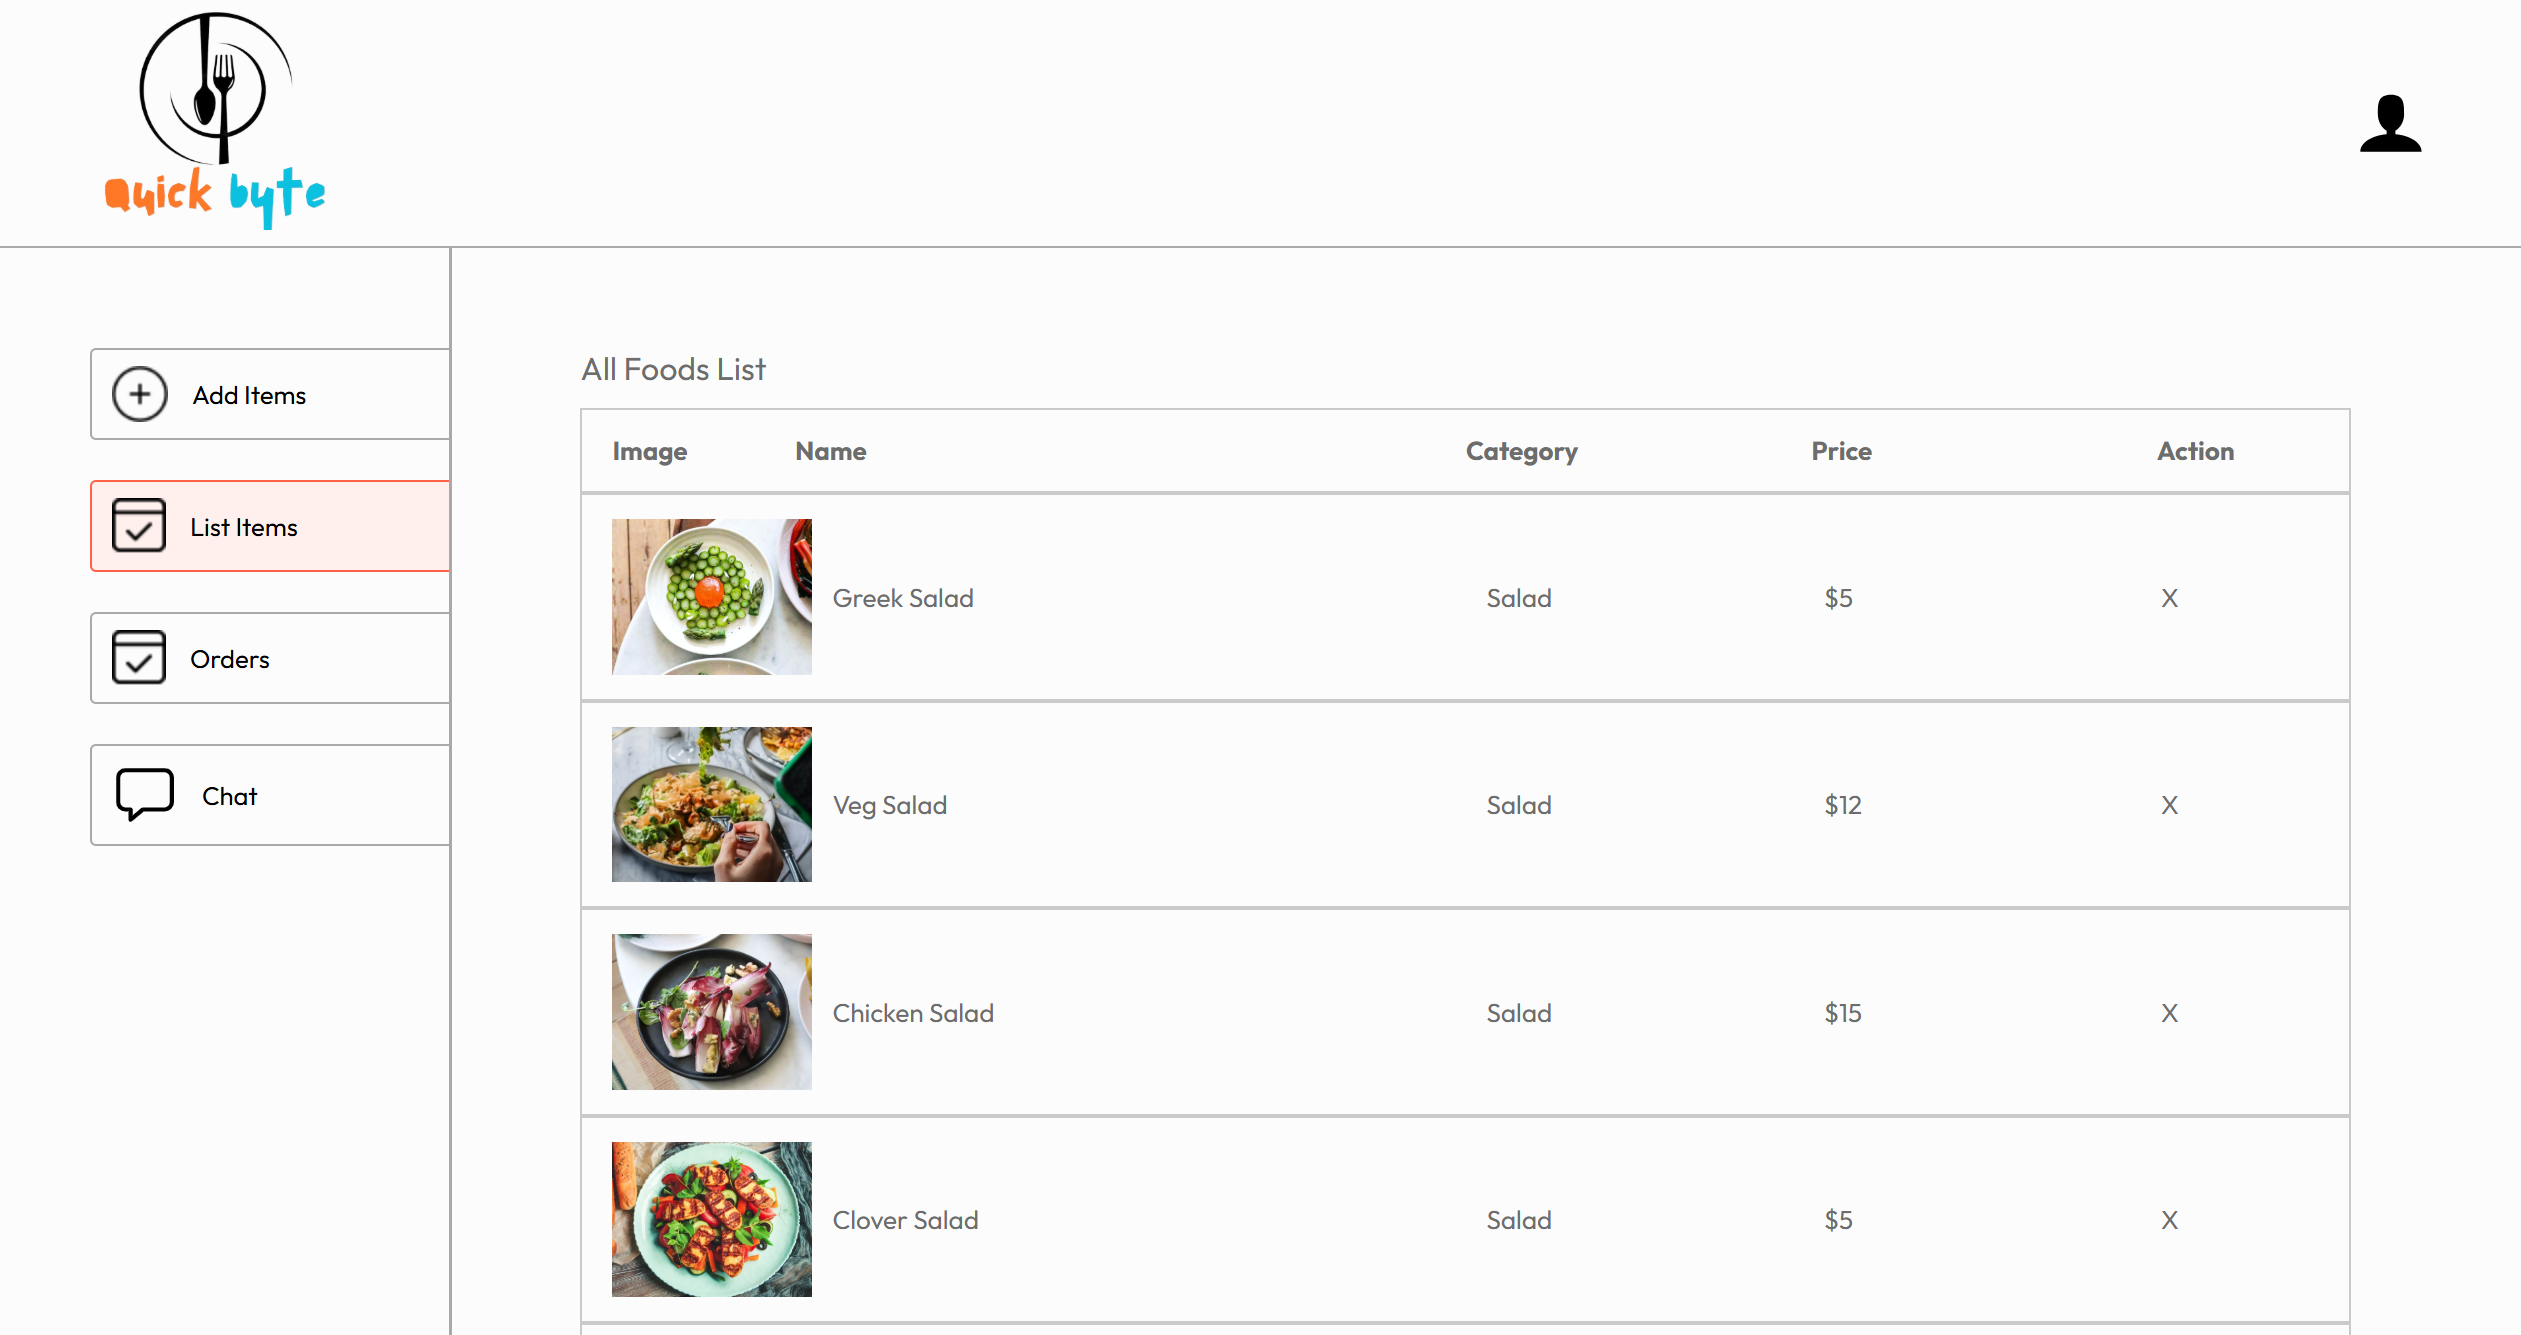Click the Category column header
The width and height of the screenshot is (2521, 1335).
(1521, 452)
